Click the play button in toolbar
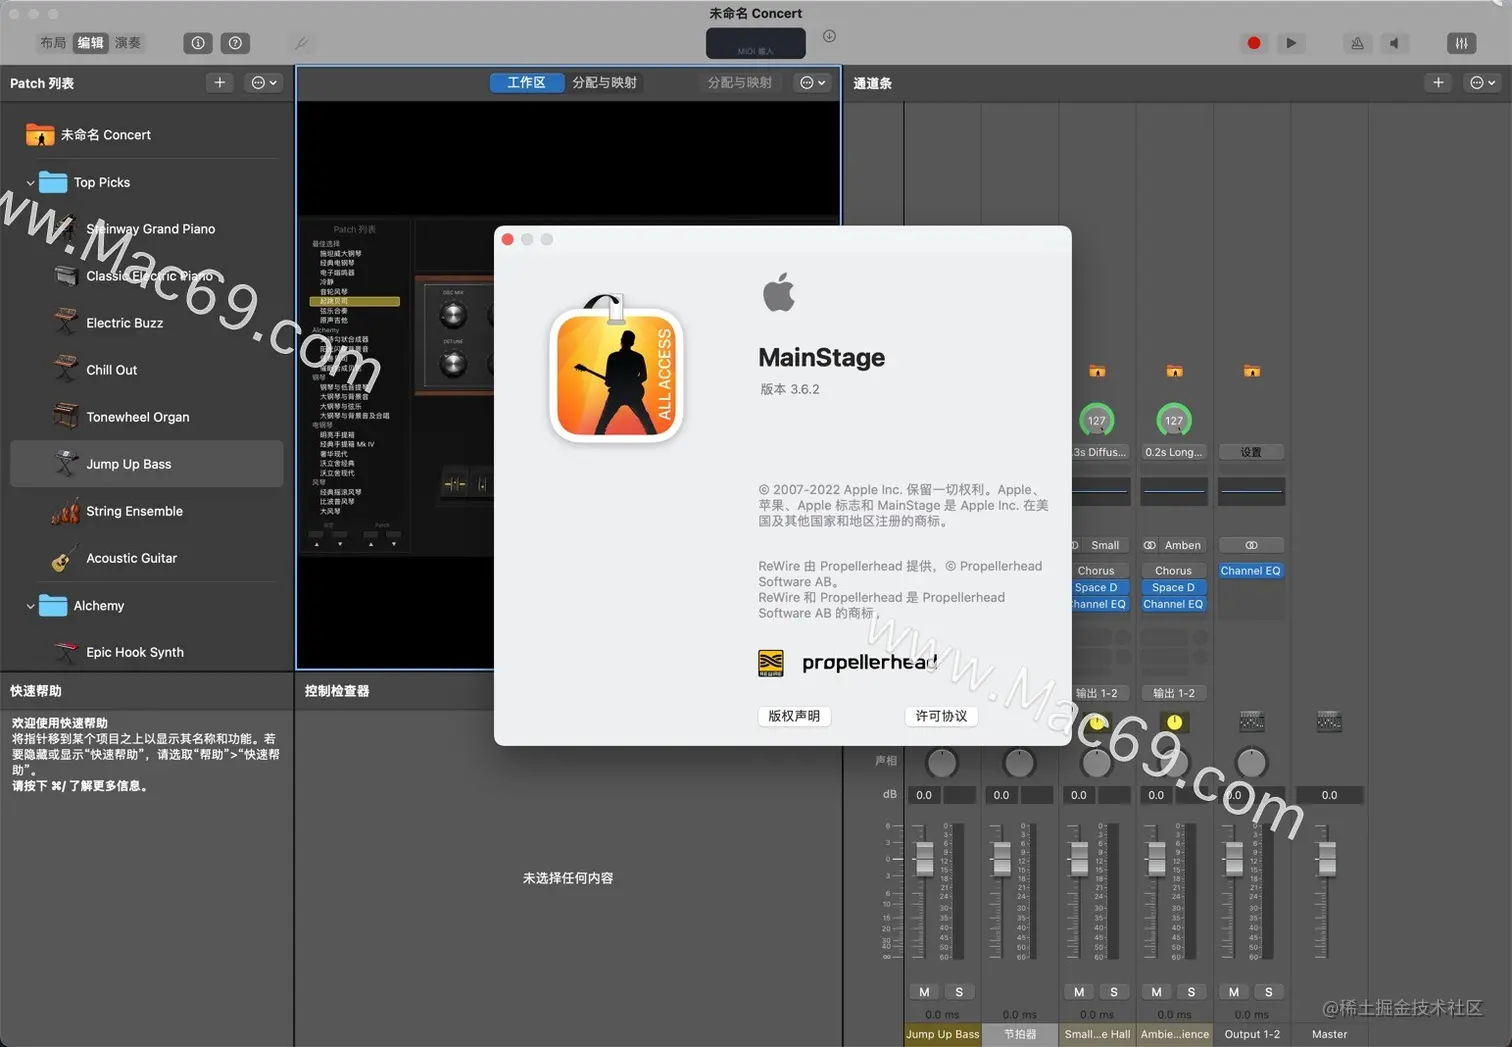Image resolution: width=1512 pixels, height=1047 pixels. [x=1291, y=43]
